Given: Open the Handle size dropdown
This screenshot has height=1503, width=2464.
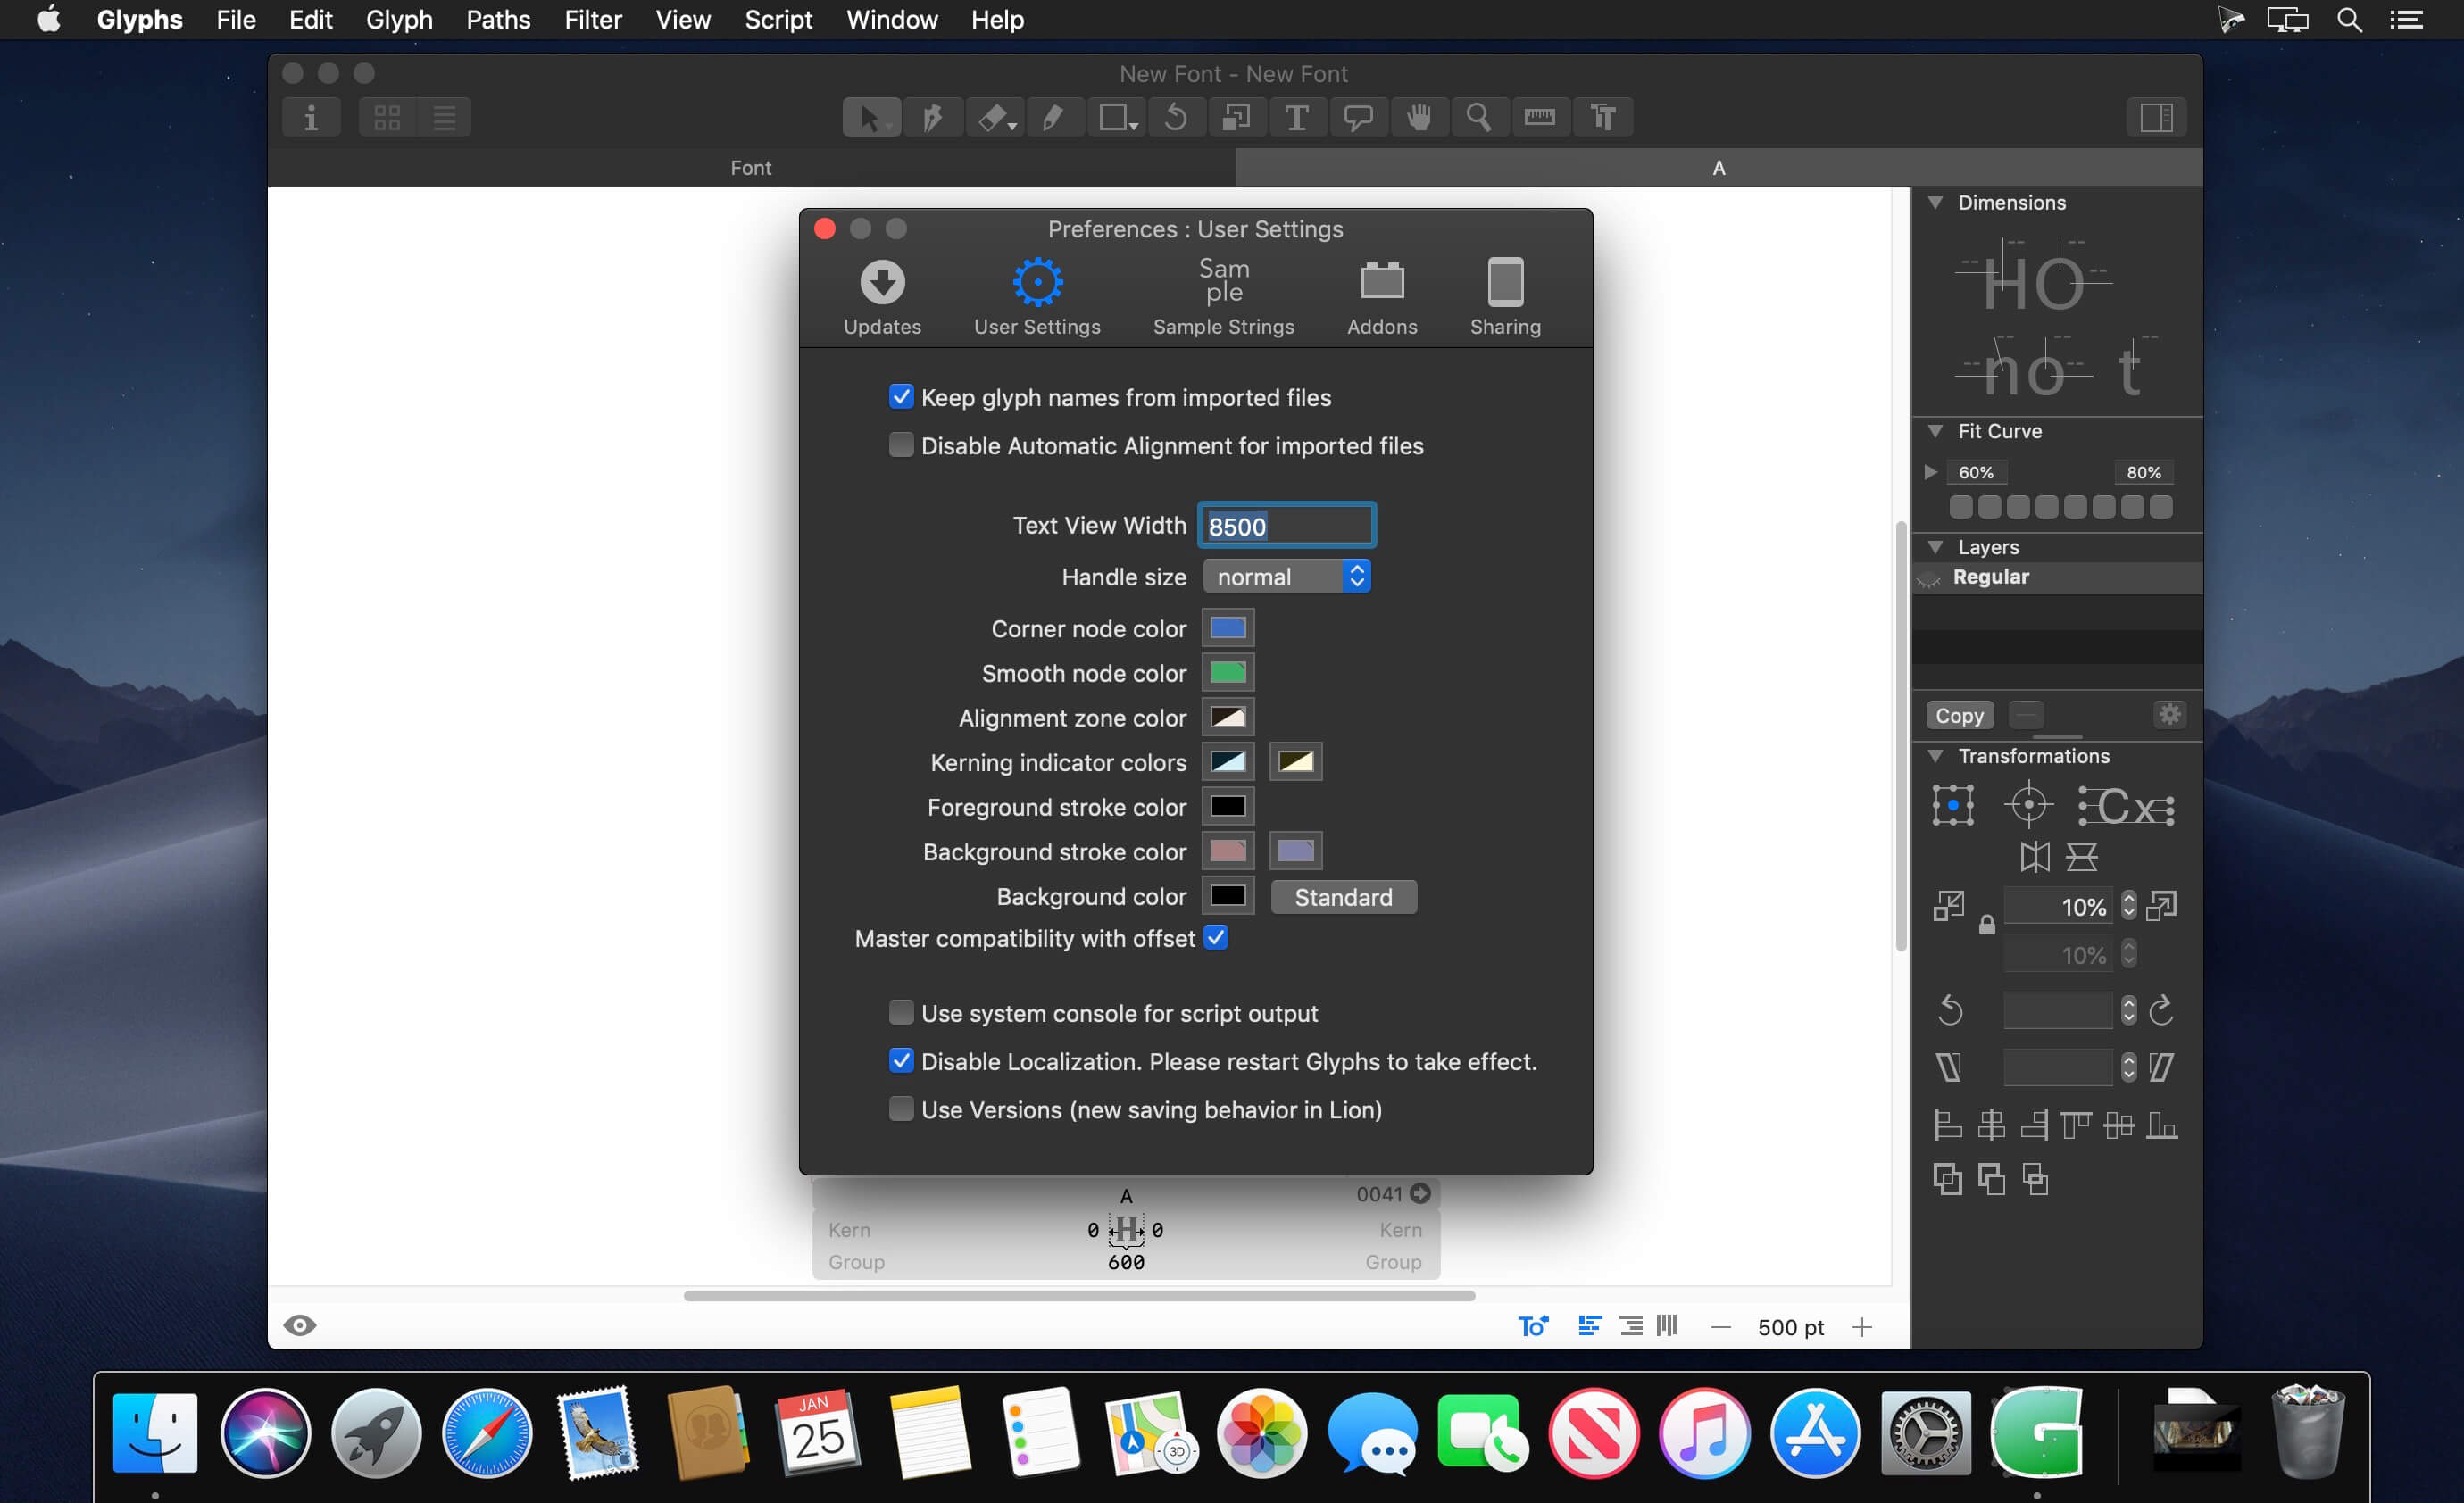Looking at the screenshot, I should [1287, 577].
